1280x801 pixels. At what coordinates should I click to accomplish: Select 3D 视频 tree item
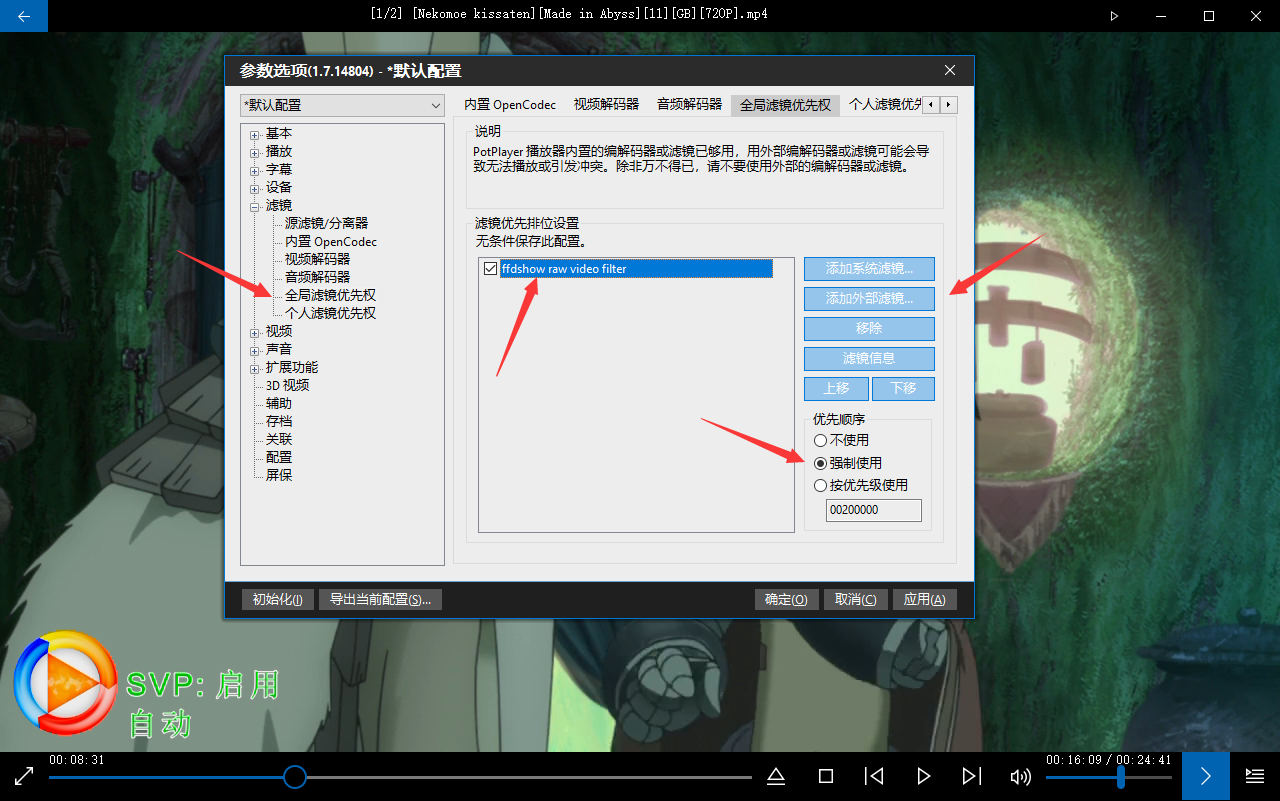tap(287, 385)
